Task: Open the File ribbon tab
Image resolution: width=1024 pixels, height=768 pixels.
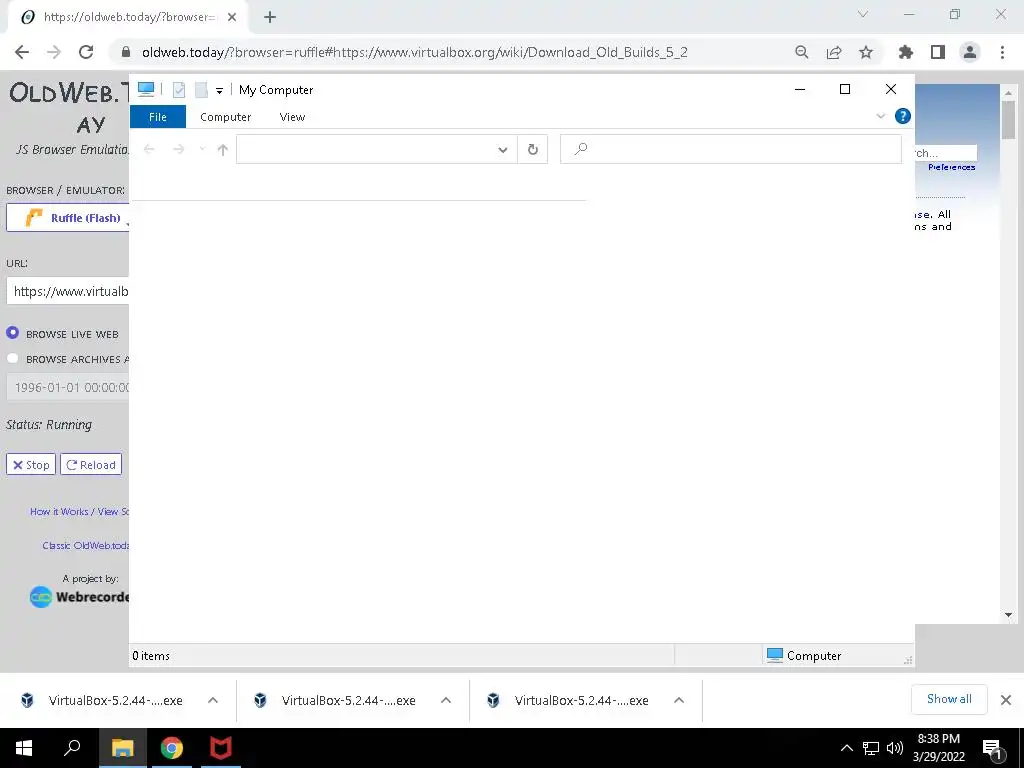Action: (x=158, y=117)
